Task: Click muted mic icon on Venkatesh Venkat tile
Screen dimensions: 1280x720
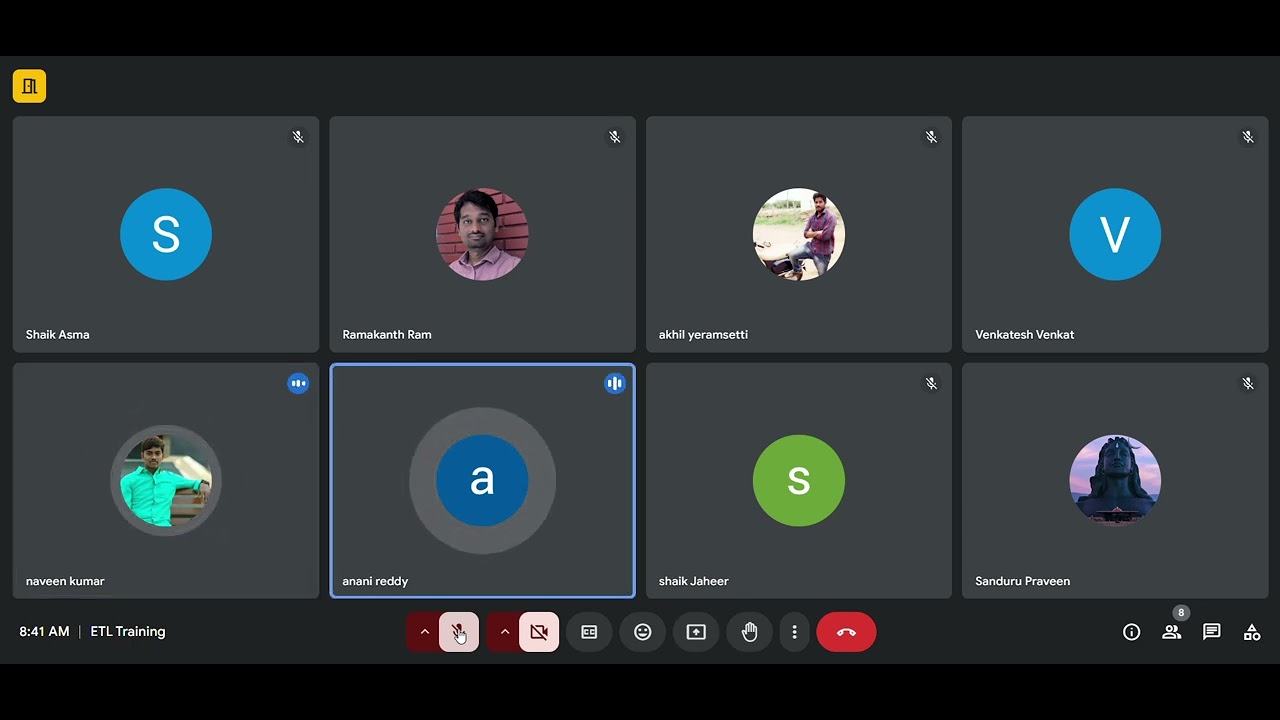Action: point(1248,136)
